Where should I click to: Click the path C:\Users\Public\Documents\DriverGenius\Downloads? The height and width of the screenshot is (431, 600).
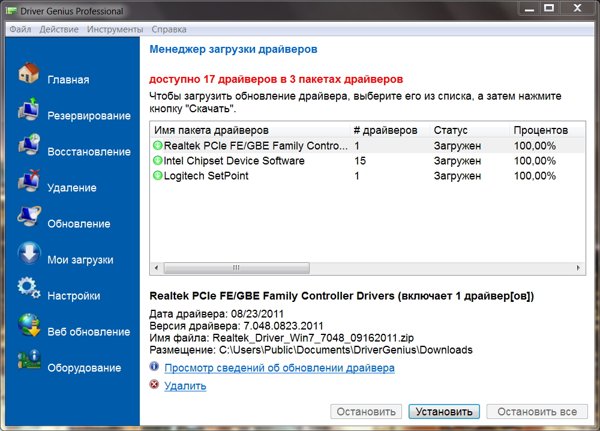[346, 350]
